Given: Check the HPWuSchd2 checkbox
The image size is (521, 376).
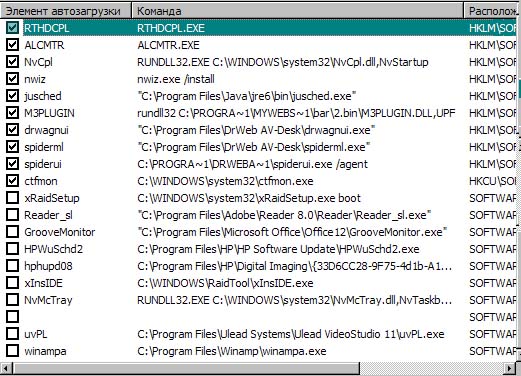Looking at the screenshot, I should point(12,249).
